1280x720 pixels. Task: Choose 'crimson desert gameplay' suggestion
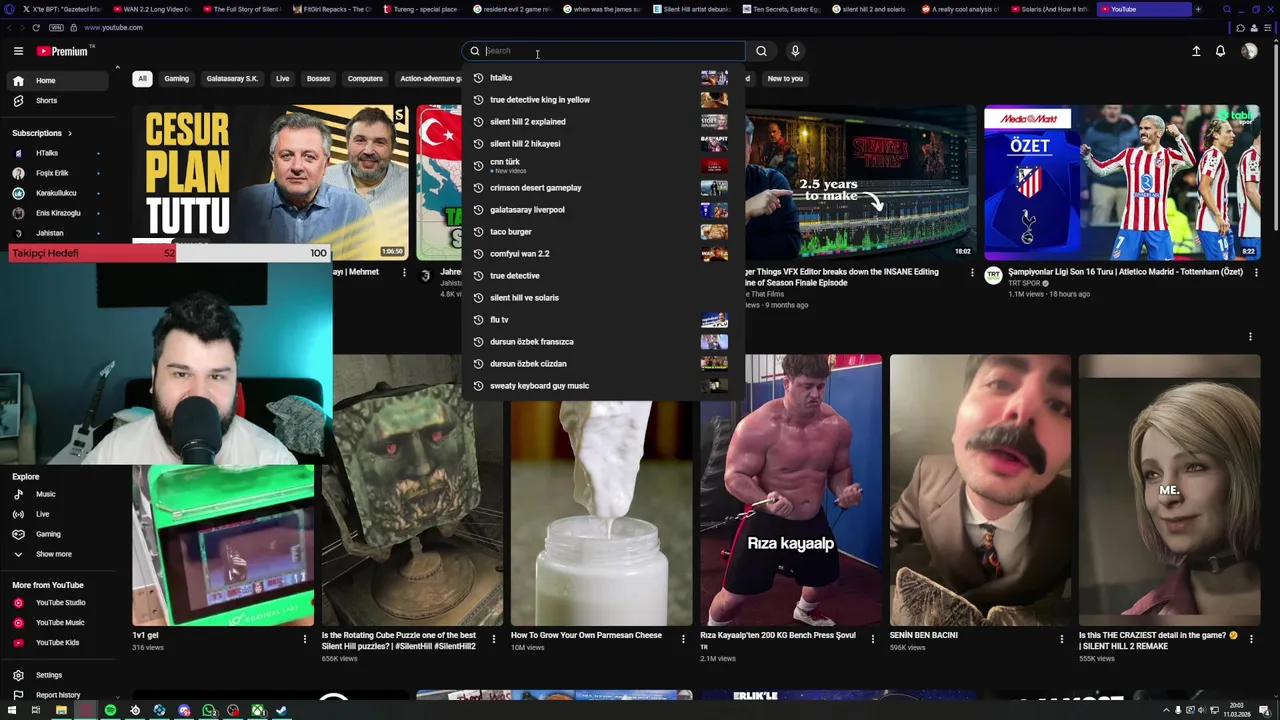(603, 188)
